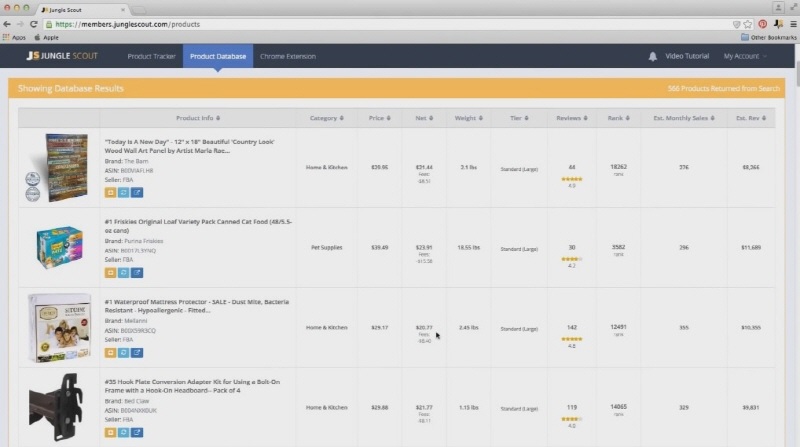Screen dimensions: 800x447
Task: Sort by Rank column
Action: click(618, 118)
